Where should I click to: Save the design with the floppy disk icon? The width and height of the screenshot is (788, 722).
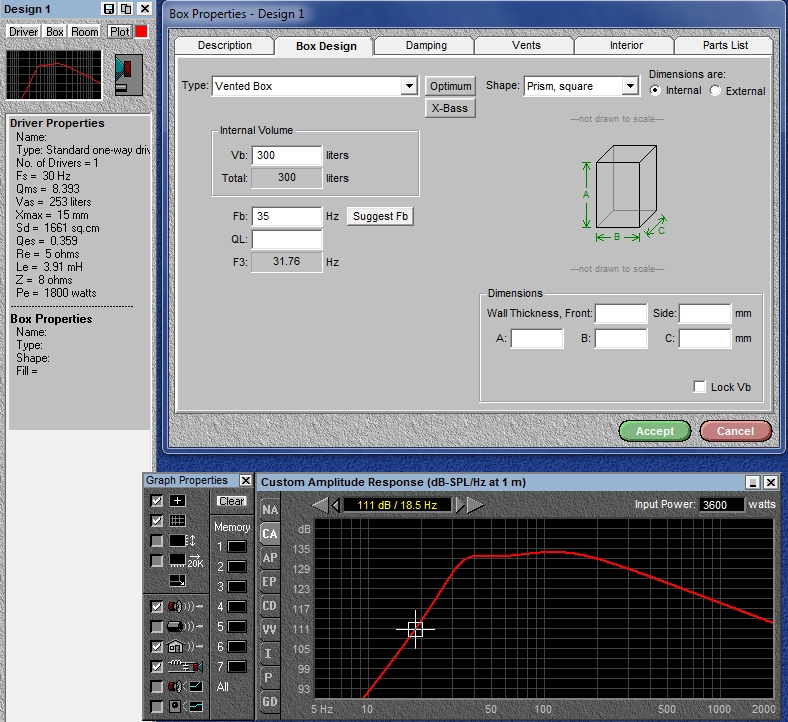pyautogui.click(x=109, y=9)
